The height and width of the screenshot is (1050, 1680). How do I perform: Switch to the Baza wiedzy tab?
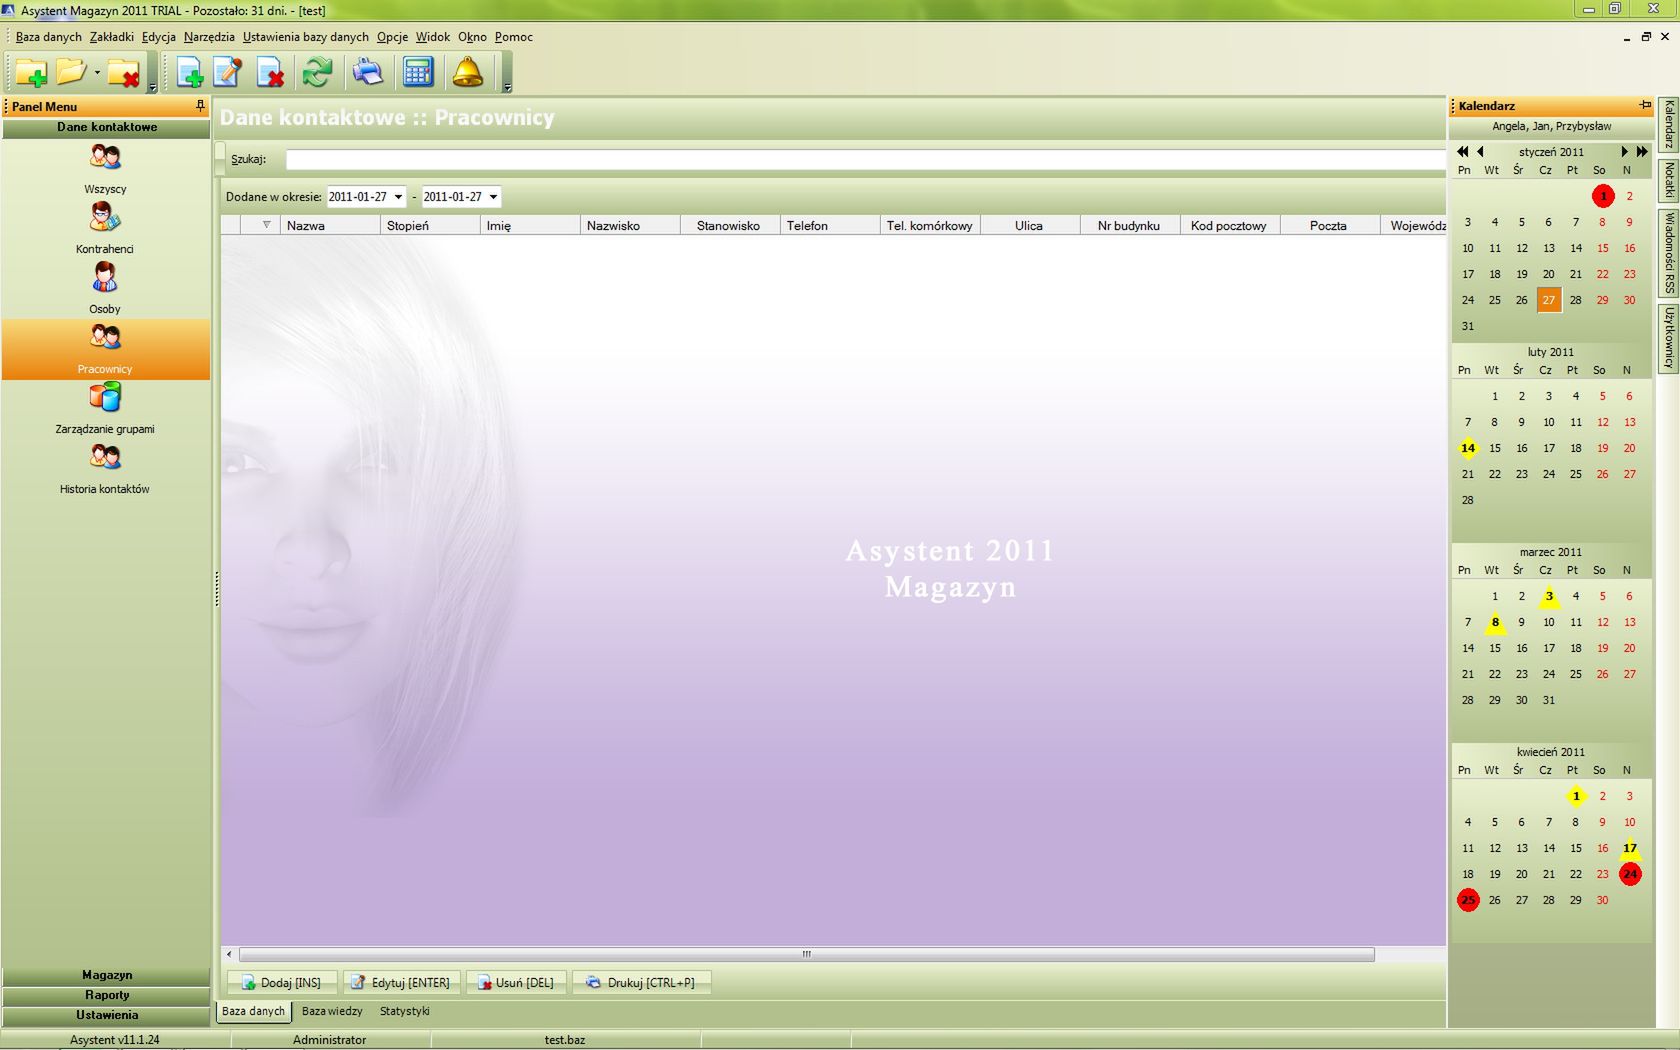(x=332, y=1011)
